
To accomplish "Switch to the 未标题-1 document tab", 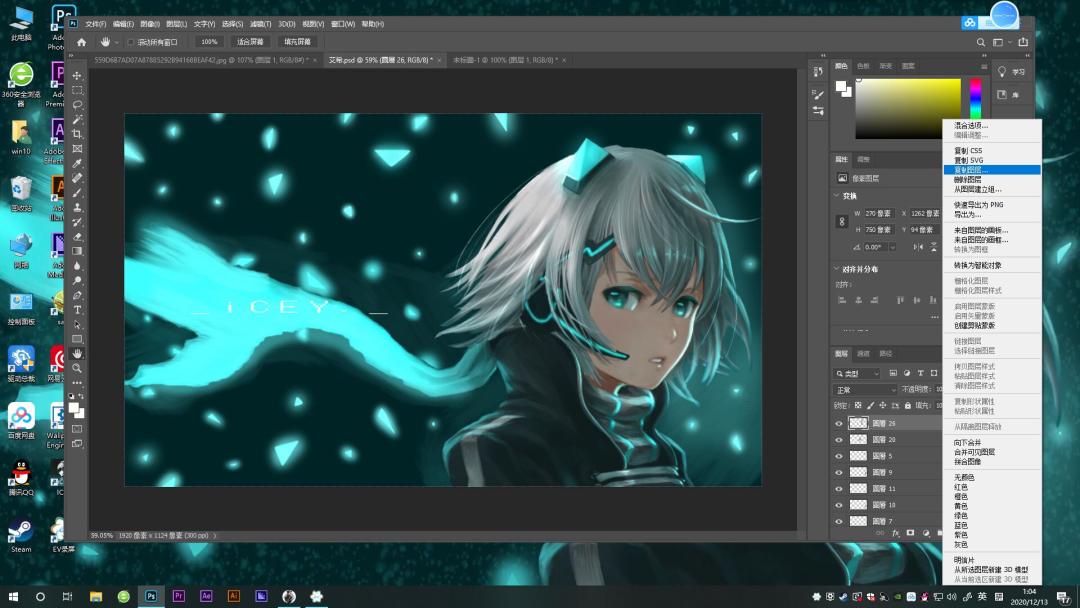I will 505,60.
